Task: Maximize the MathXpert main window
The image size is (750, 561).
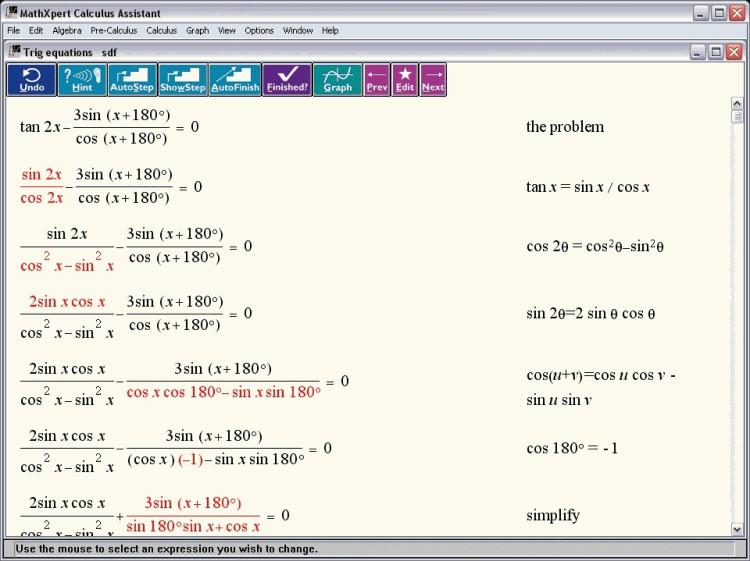Action: coord(719,13)
